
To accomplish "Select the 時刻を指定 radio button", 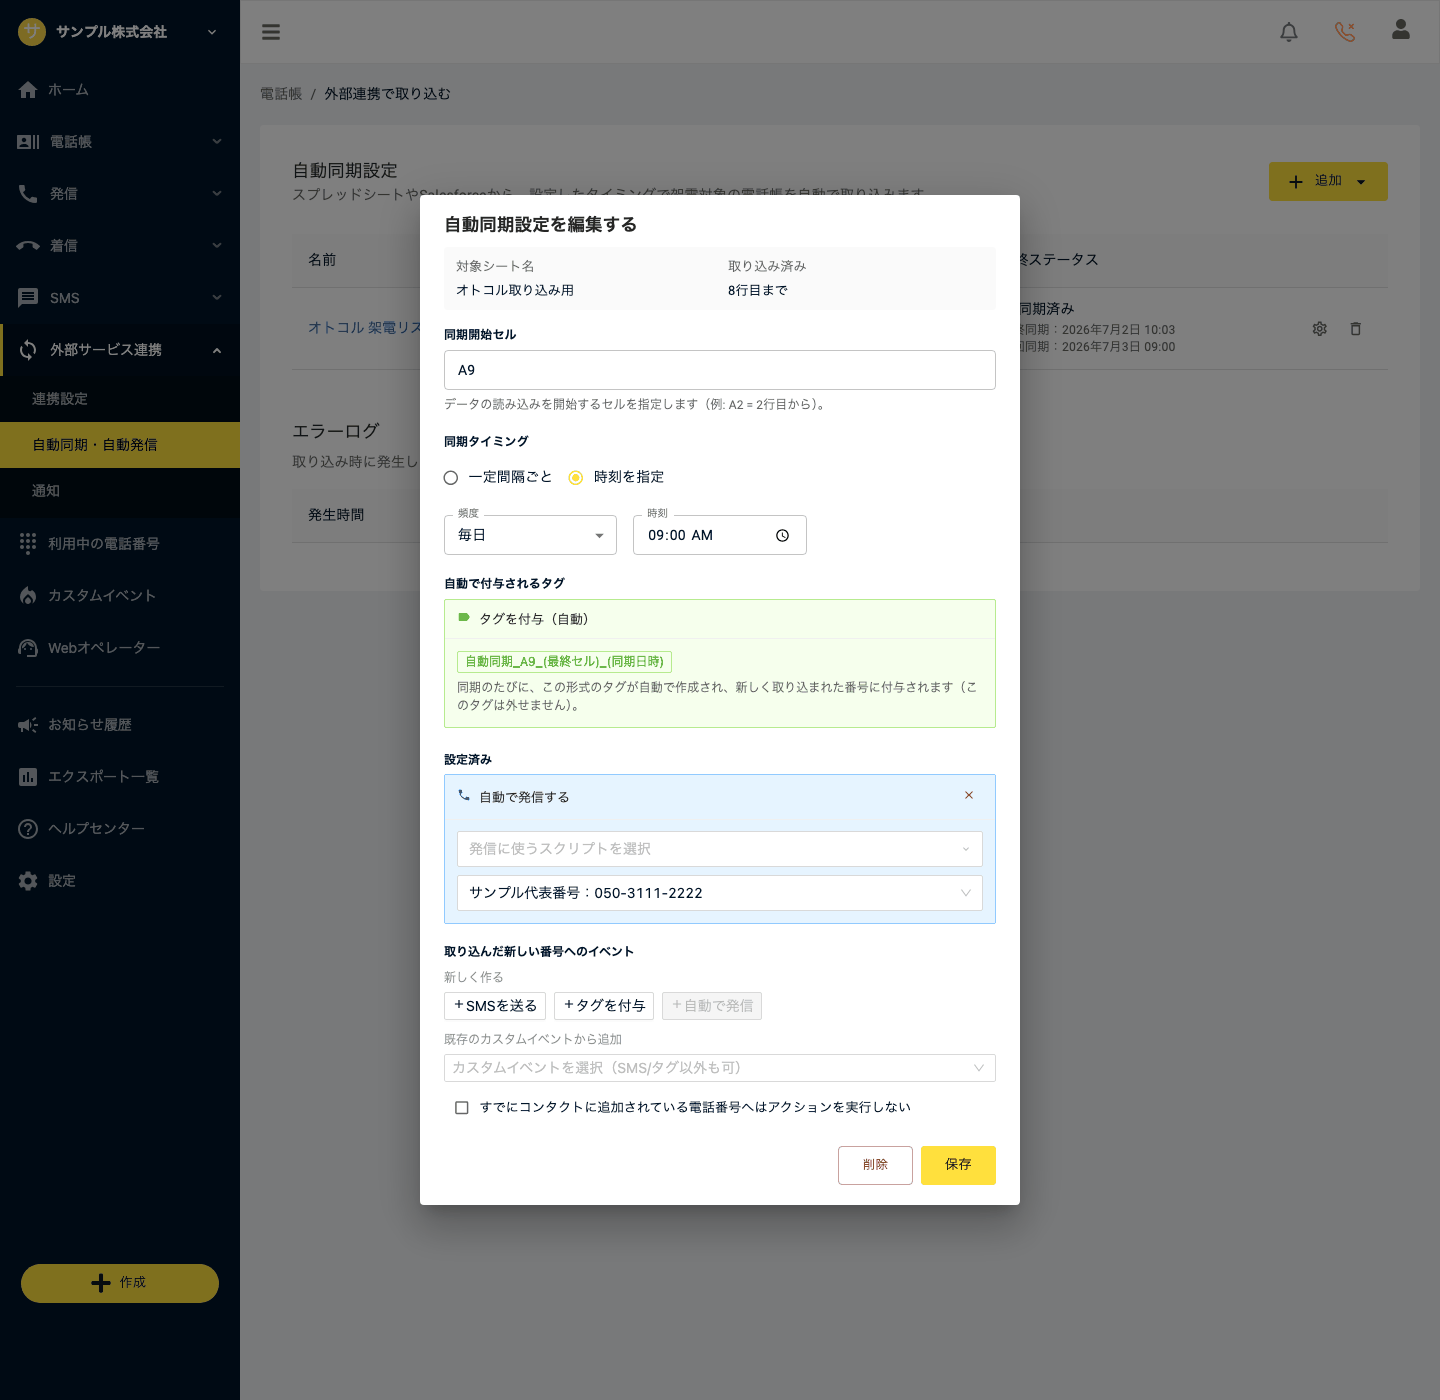I will 576,478.
